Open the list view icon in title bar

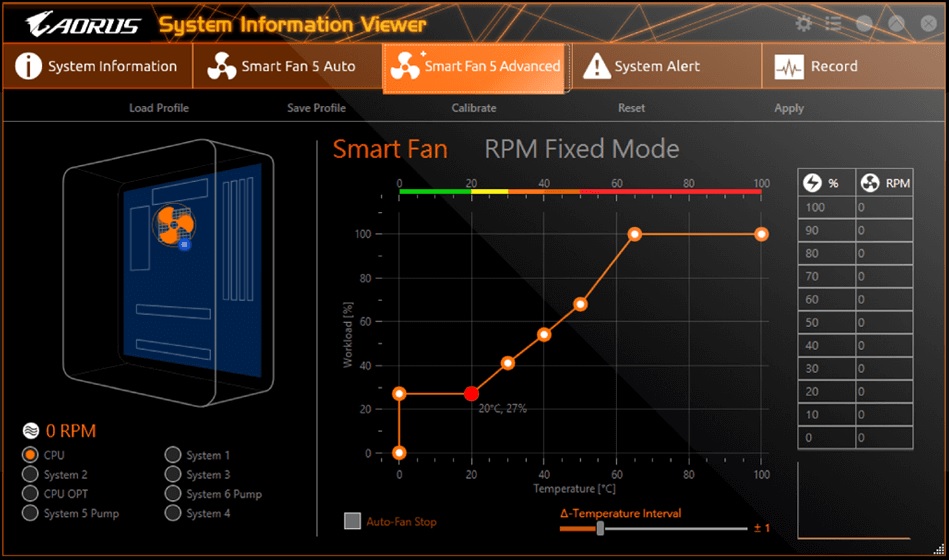(833, 24)
